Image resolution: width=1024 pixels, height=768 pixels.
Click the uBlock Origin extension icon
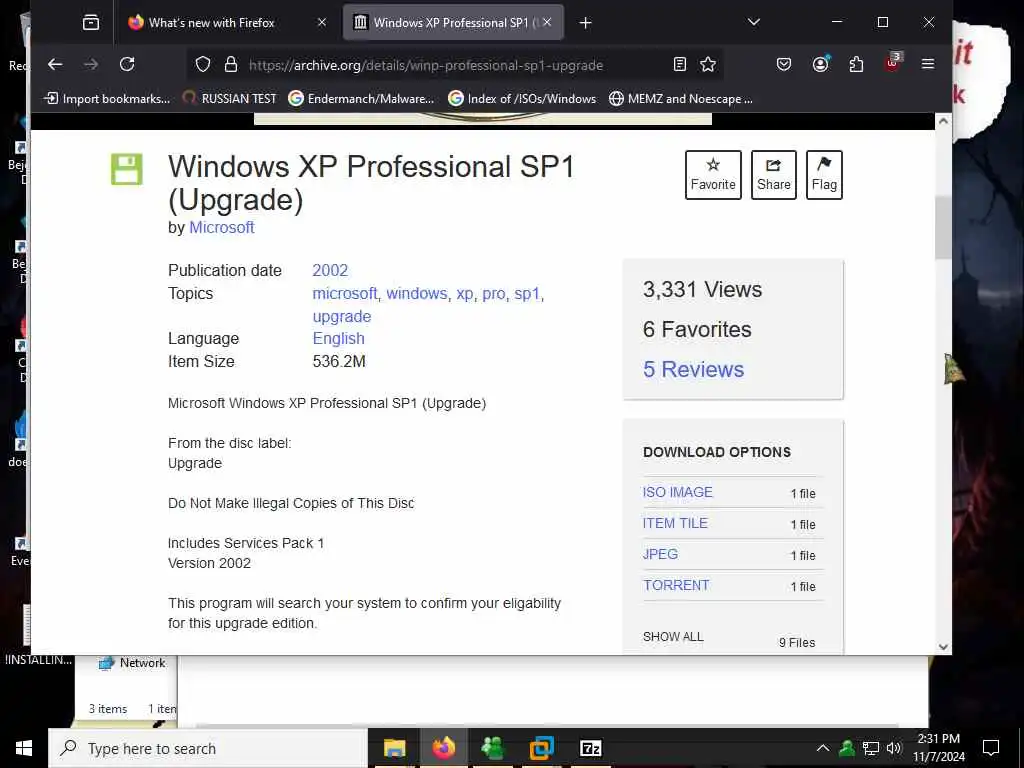[x=892, y=63]
